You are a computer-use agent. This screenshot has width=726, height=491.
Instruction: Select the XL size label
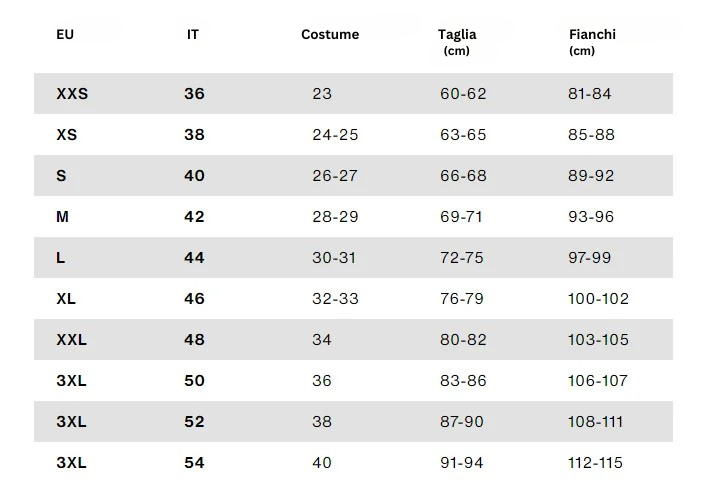point(67,299)
